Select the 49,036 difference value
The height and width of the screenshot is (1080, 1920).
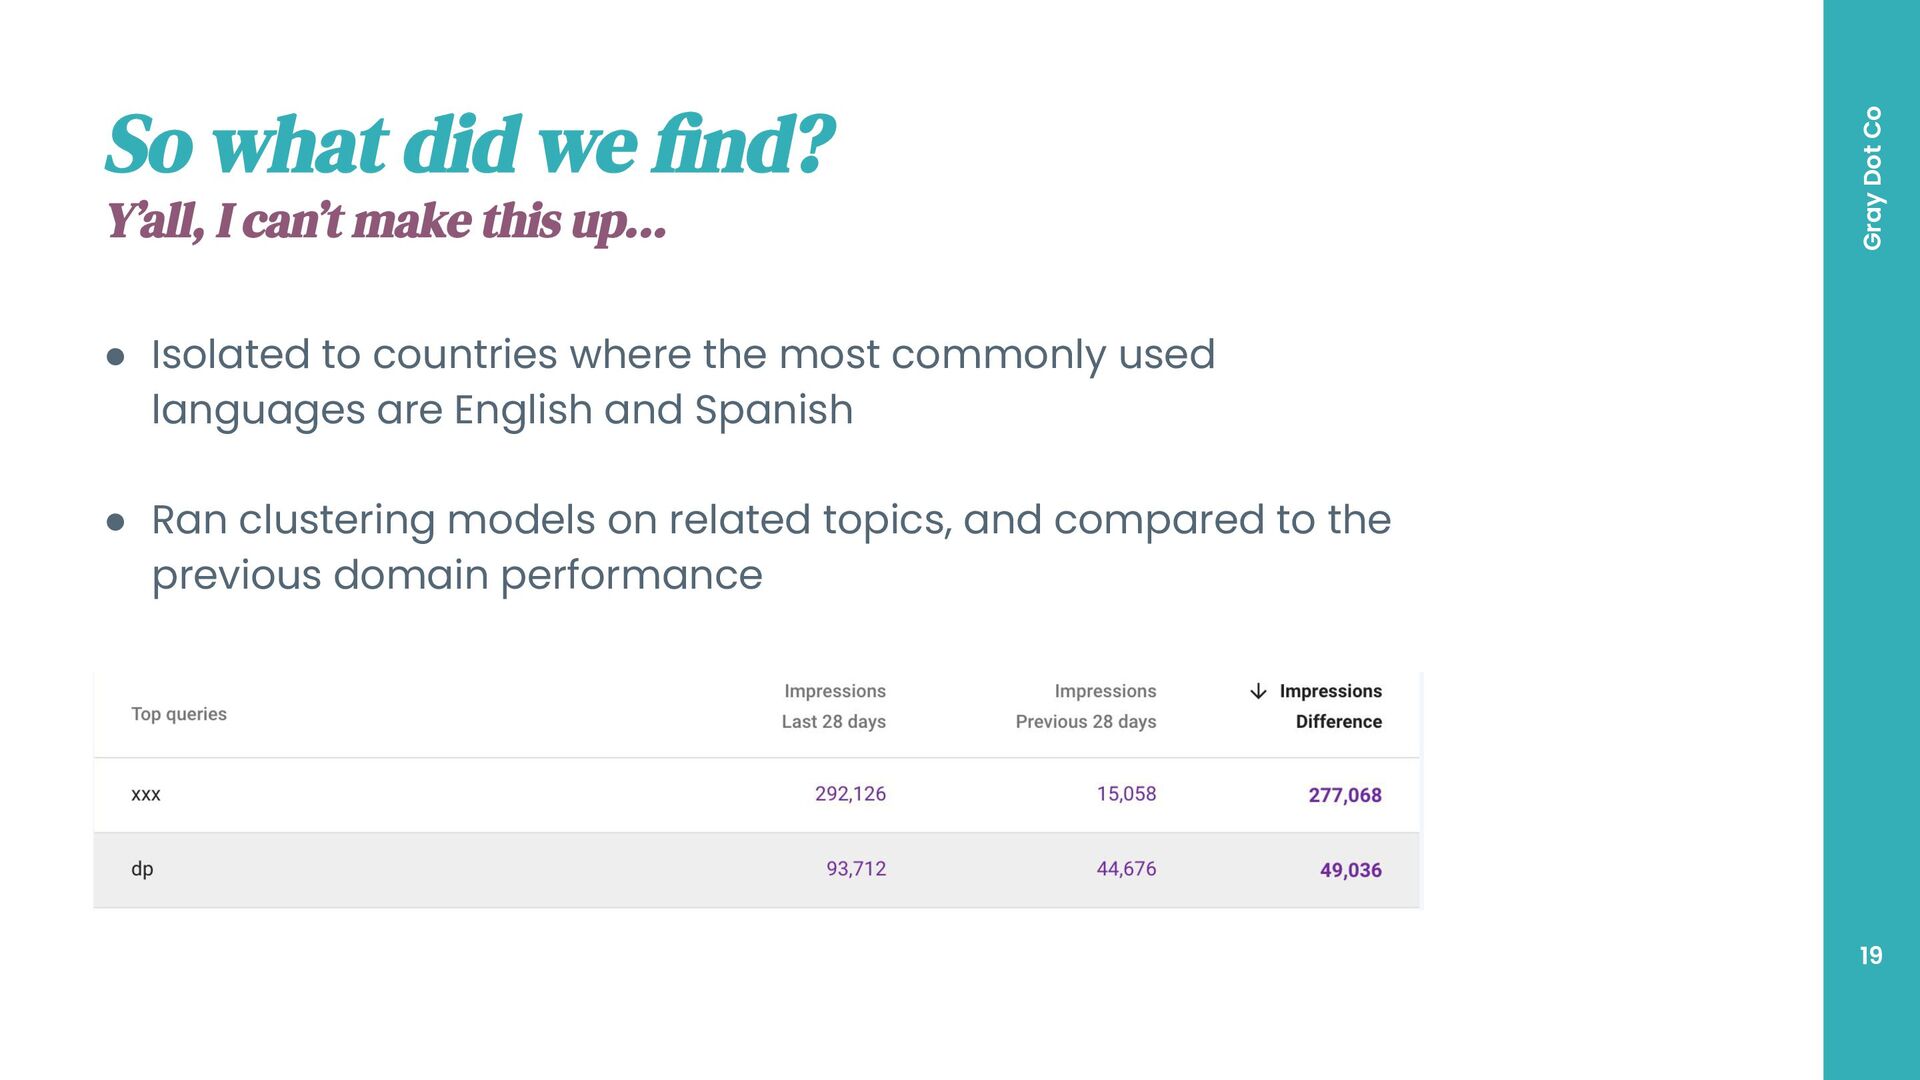tap(1350, 870)
